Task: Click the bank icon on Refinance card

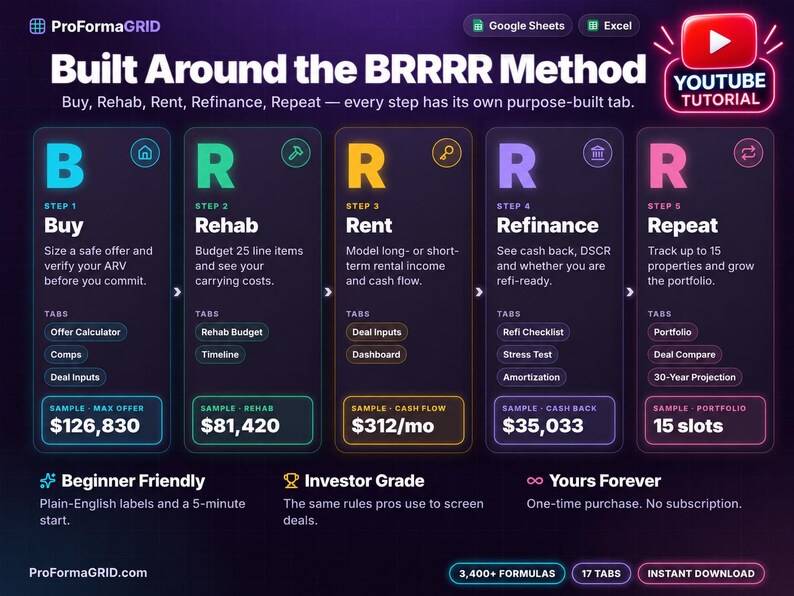Action: pos(598,153)
